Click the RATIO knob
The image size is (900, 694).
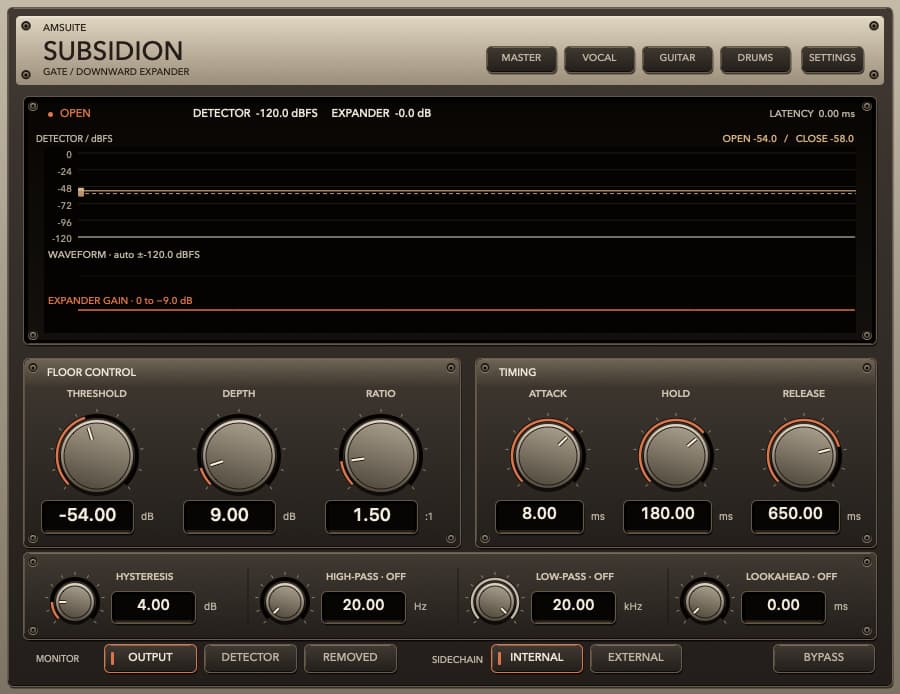click(381, 455)
